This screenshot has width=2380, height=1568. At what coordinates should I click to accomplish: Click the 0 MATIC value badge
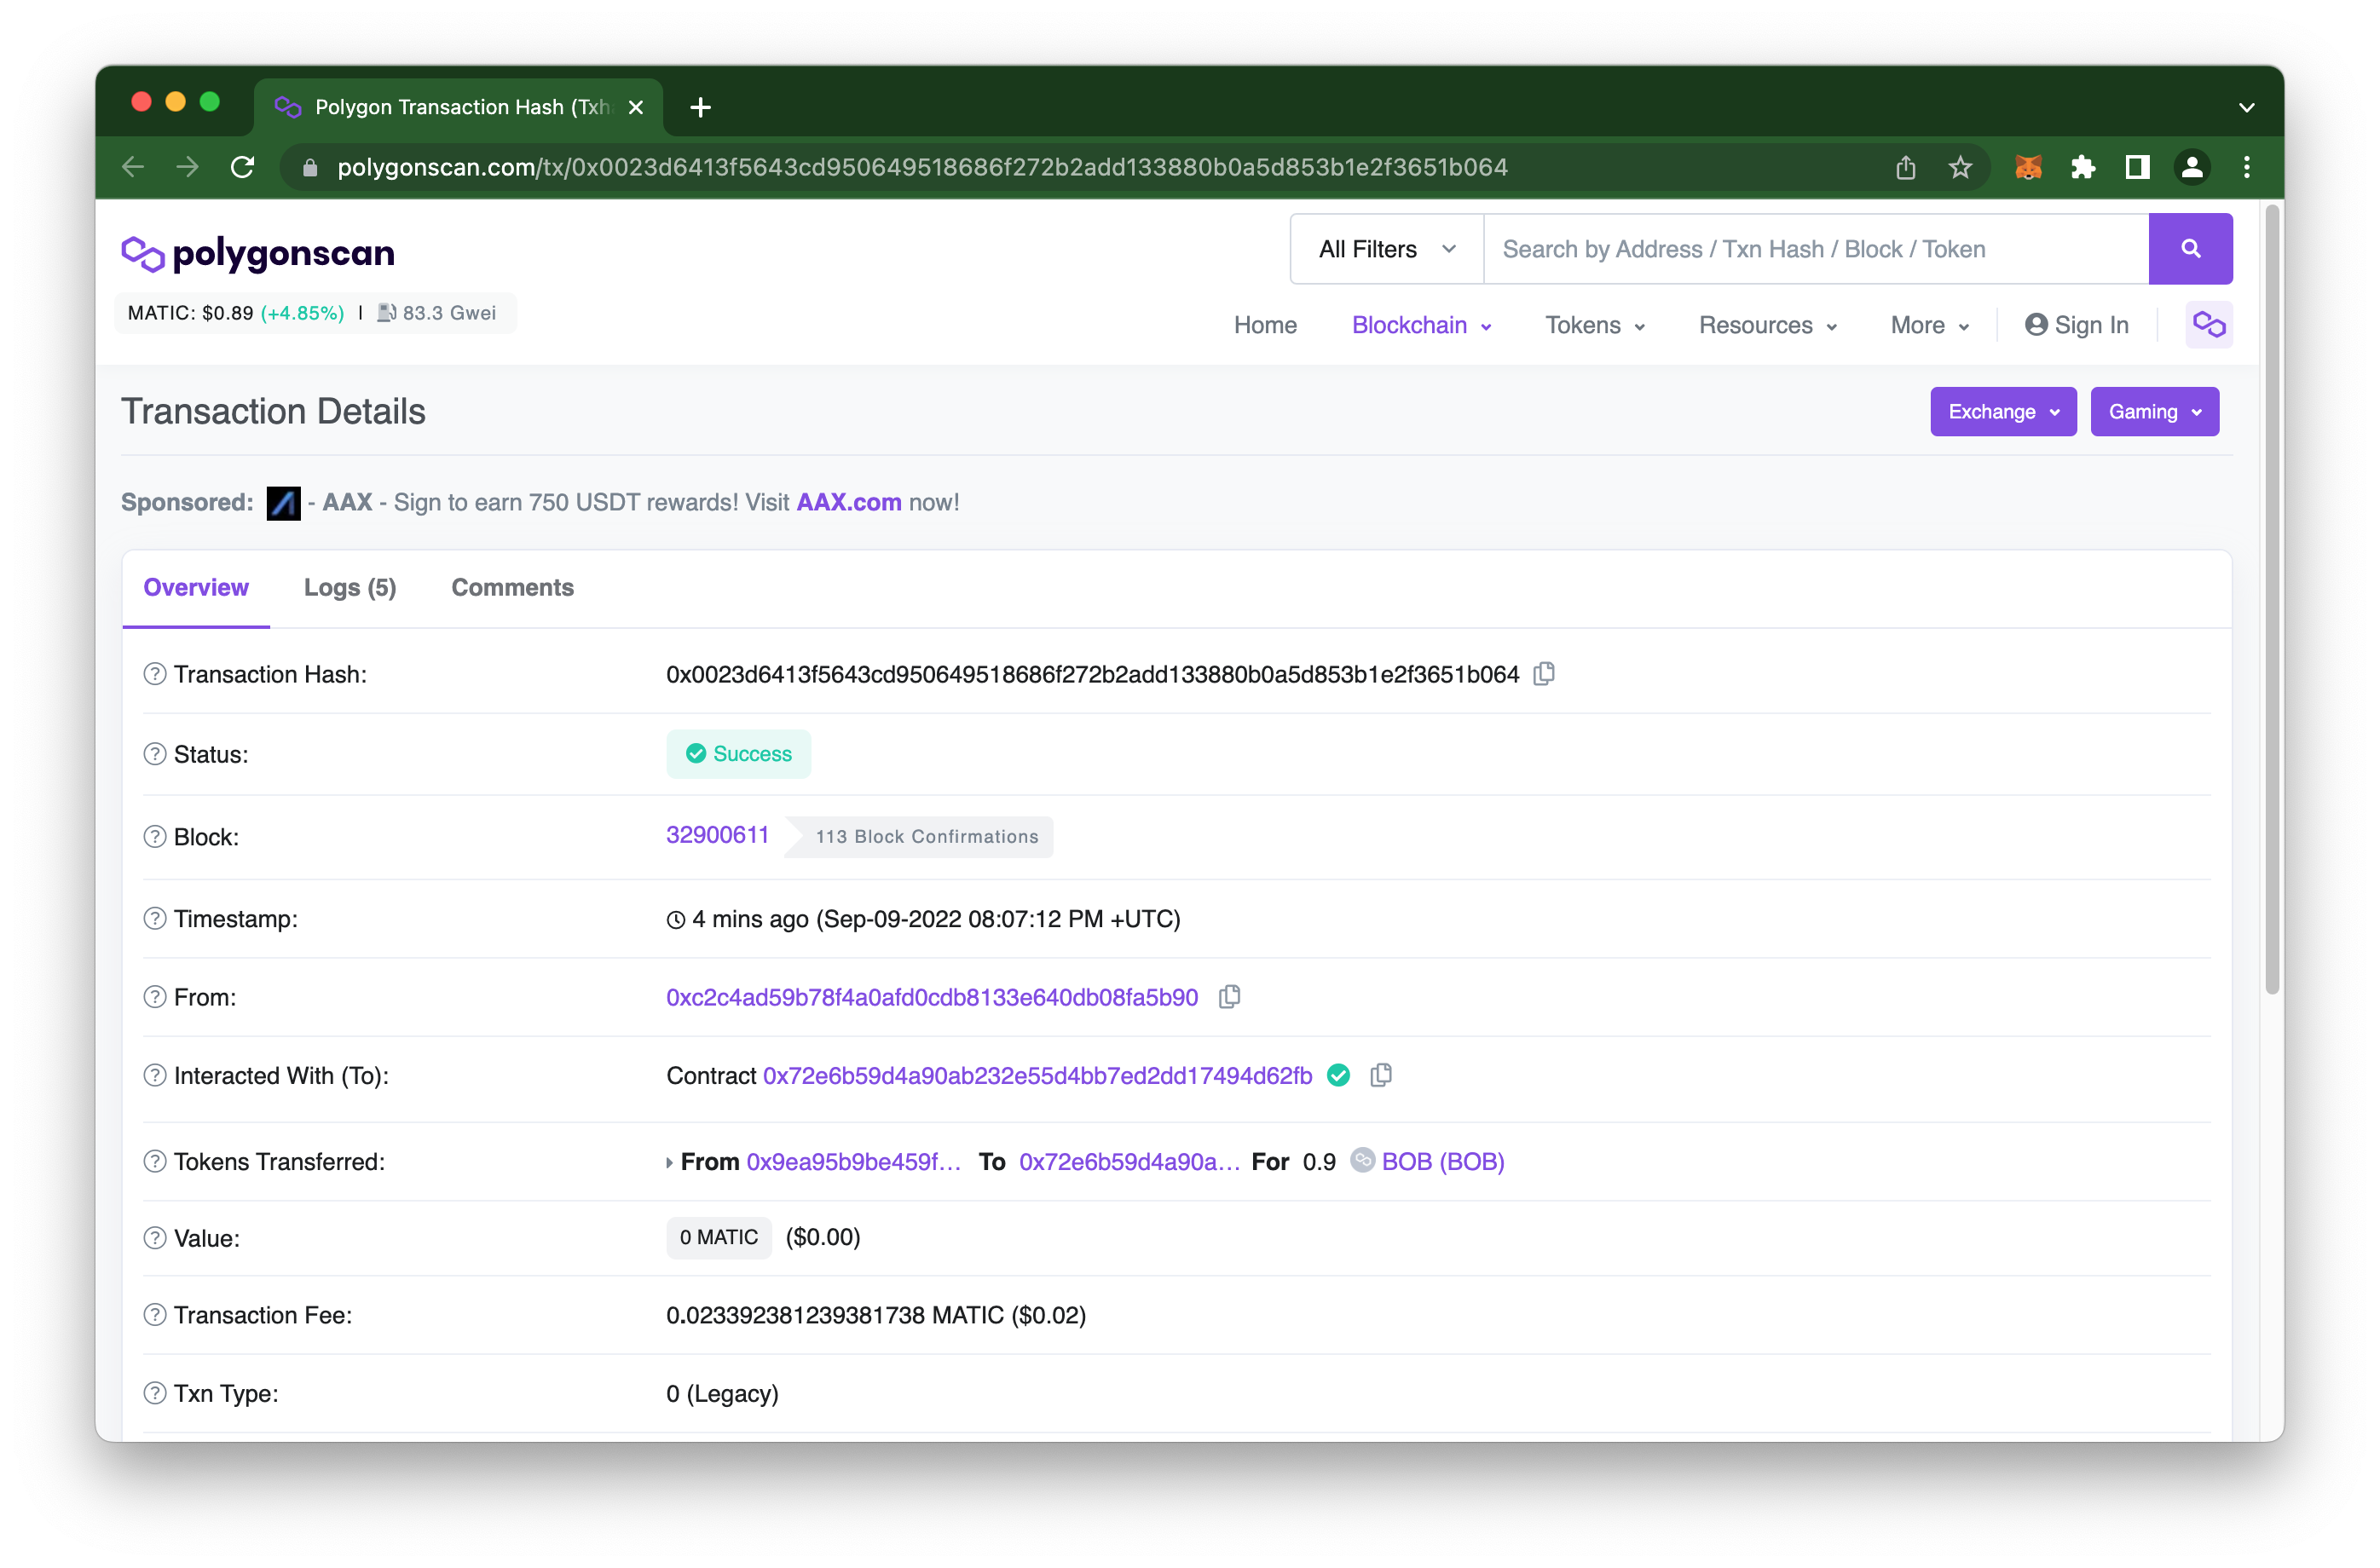pyautogui.click(x=718, y=1237)
